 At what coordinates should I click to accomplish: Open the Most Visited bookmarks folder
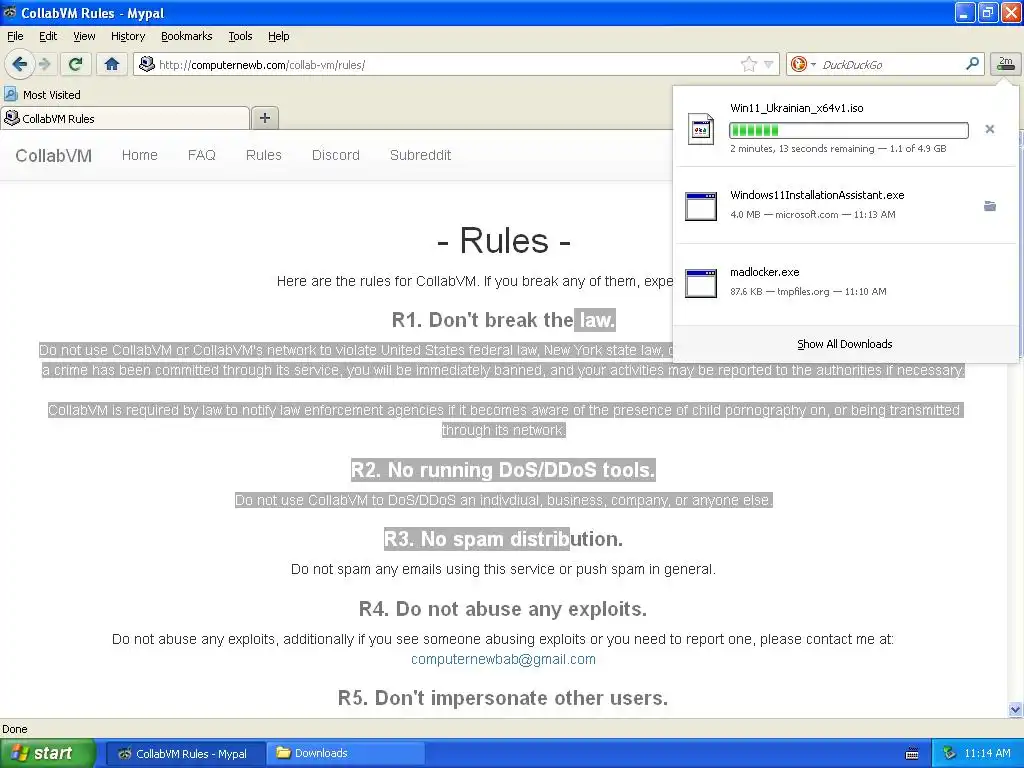click(x=42, y=95)
